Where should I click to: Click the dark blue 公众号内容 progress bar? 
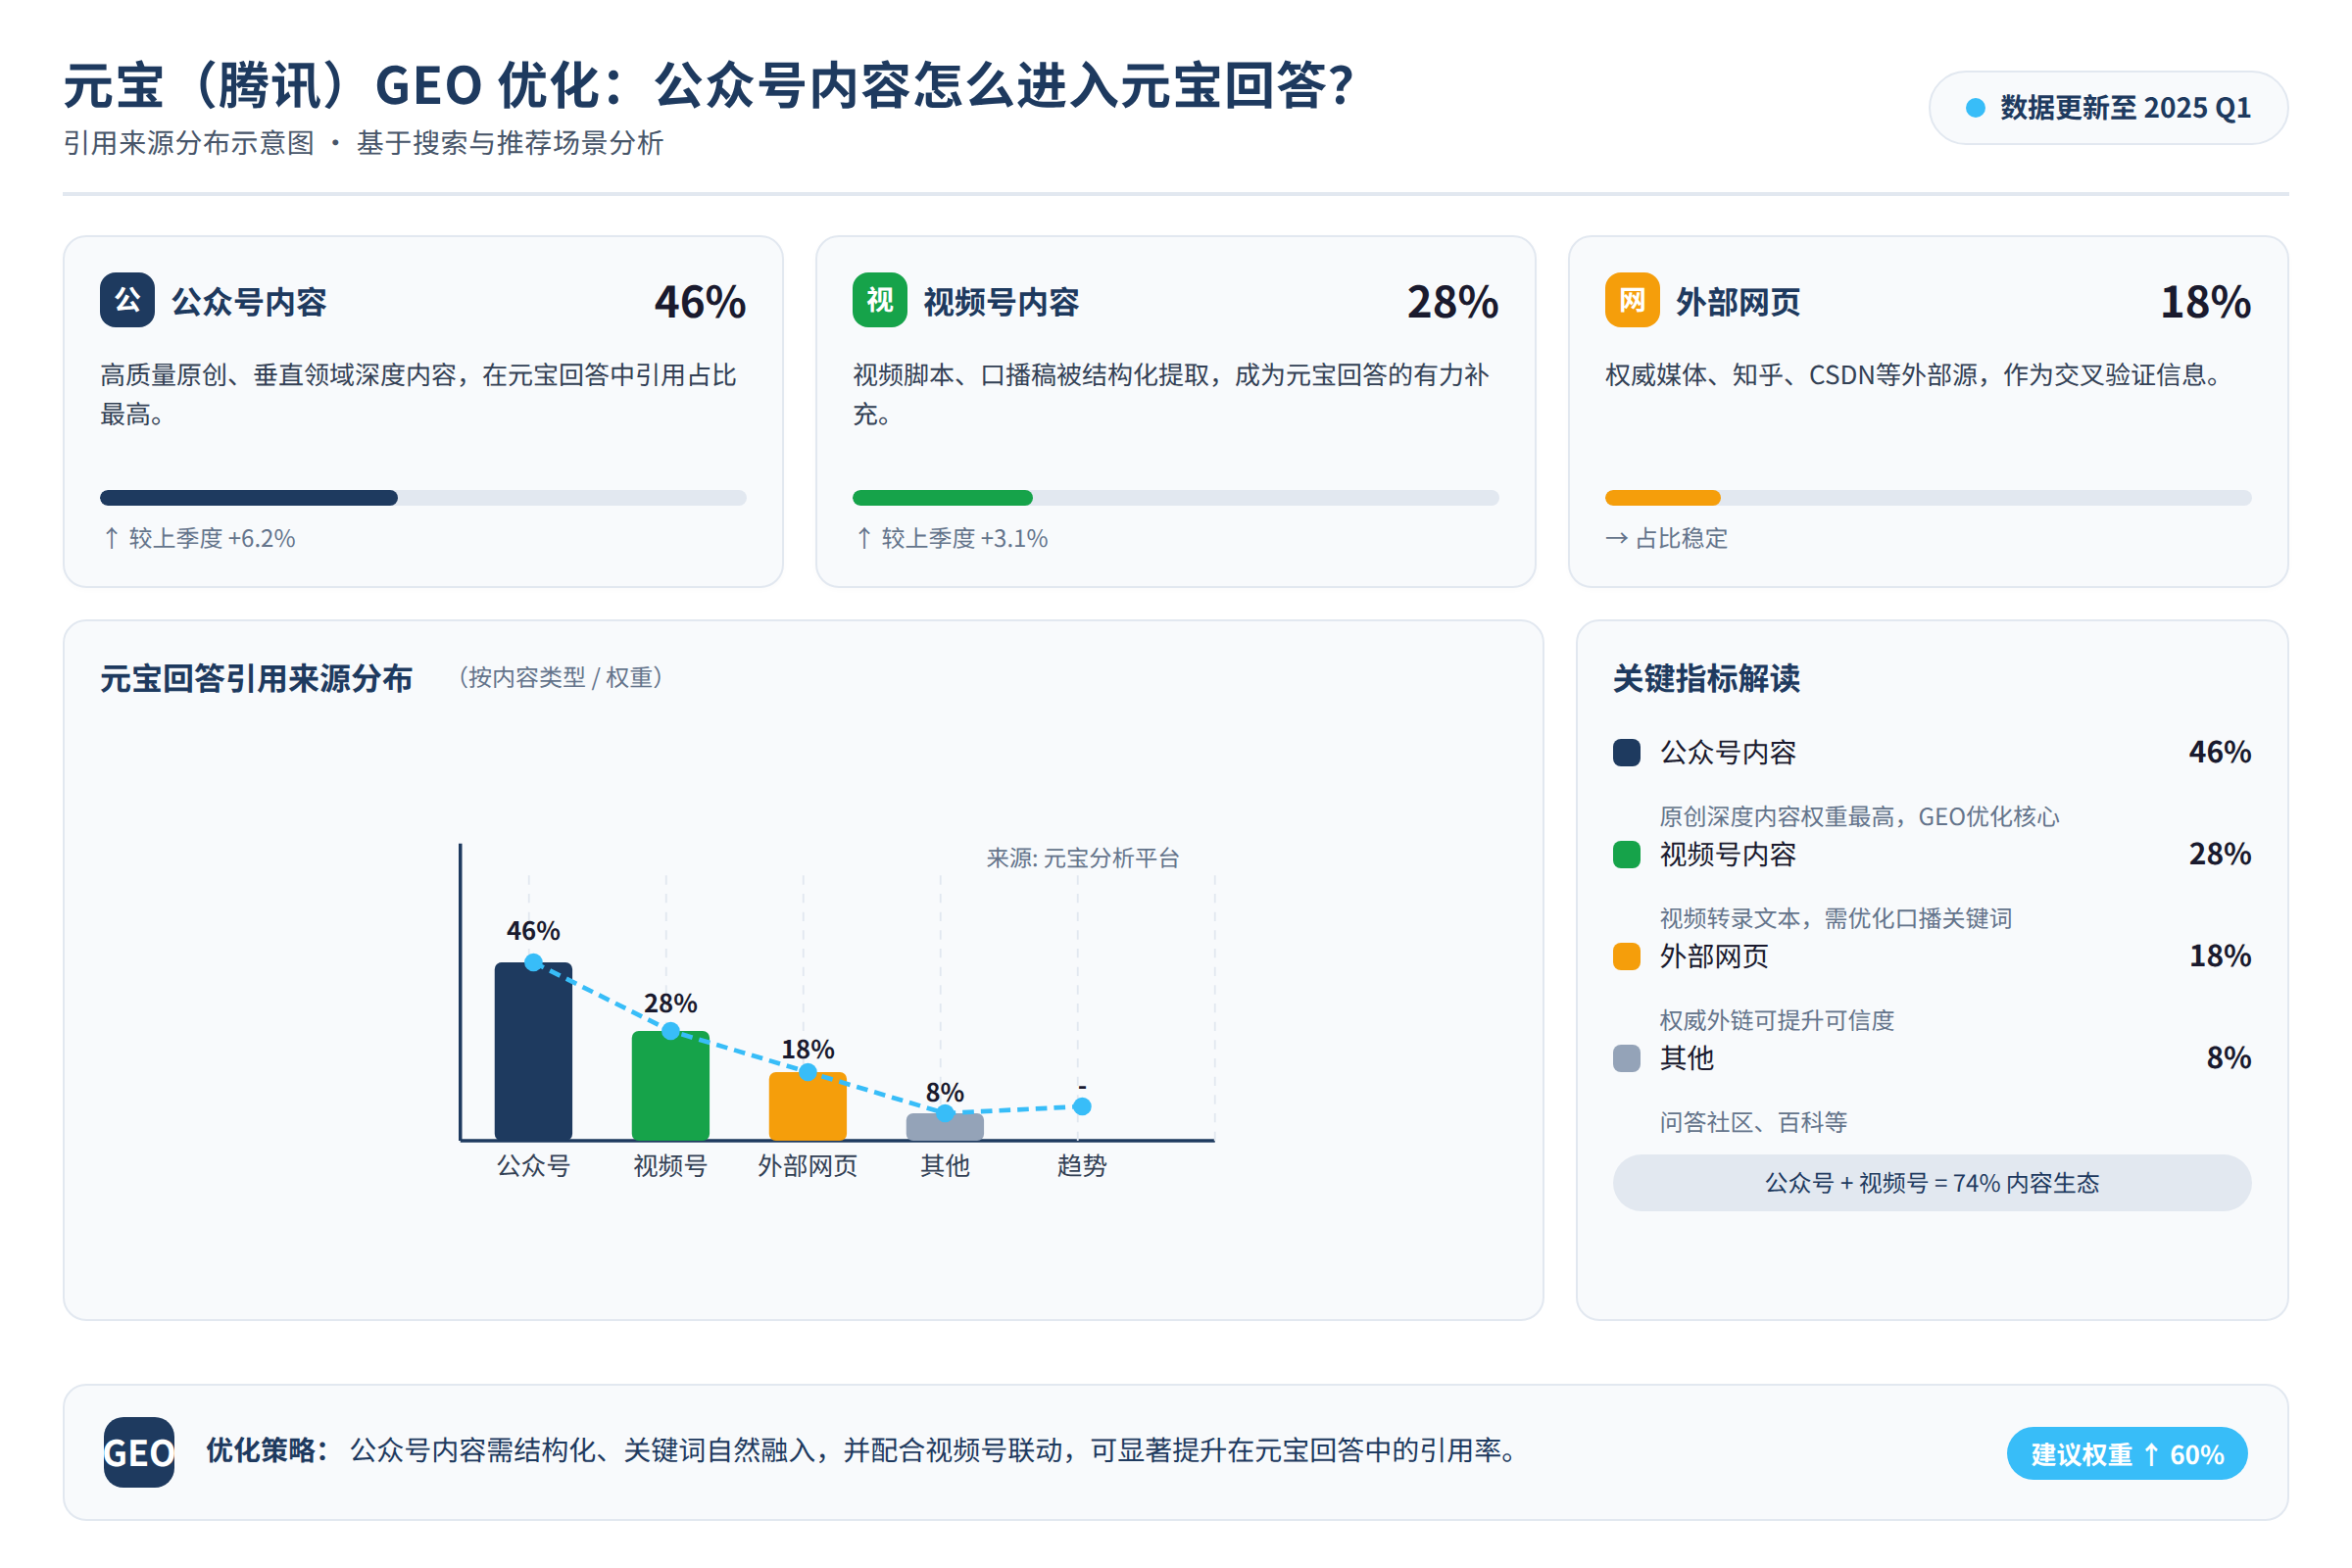249,498
